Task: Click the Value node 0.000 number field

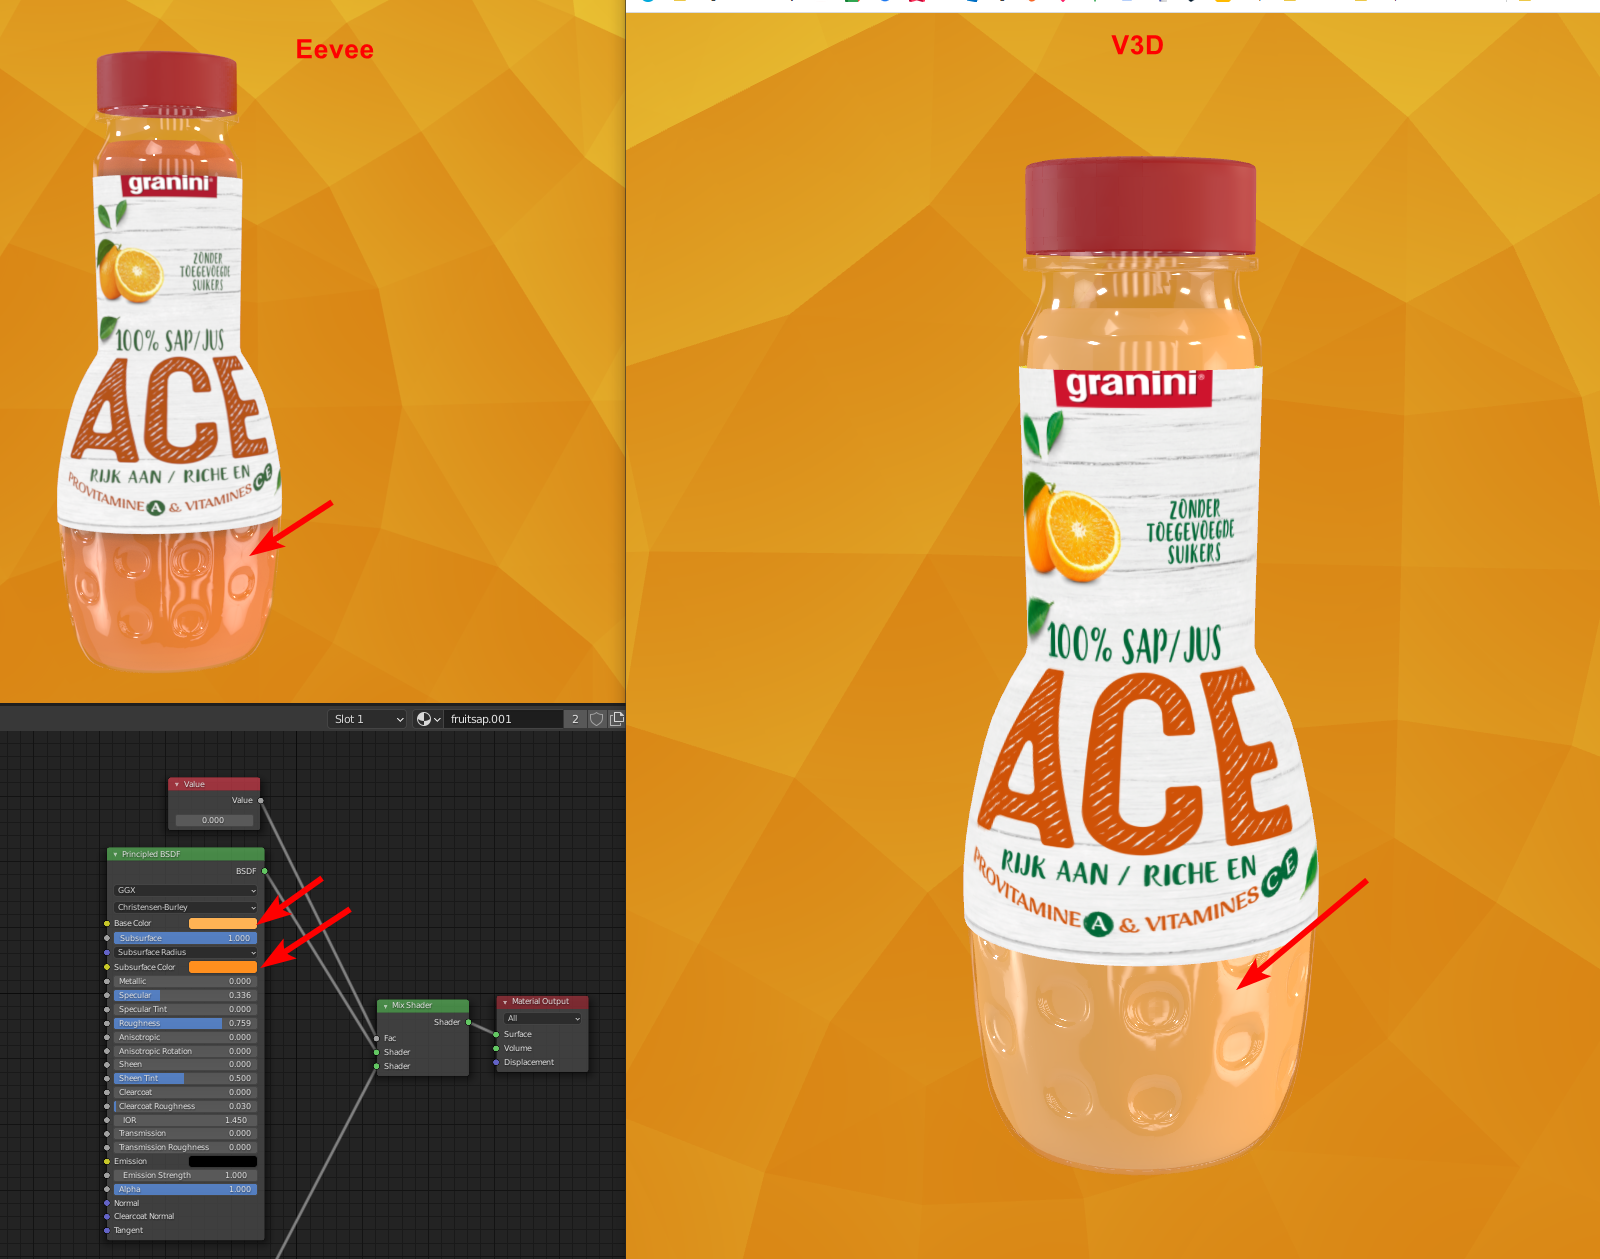Action: point(213,820)
